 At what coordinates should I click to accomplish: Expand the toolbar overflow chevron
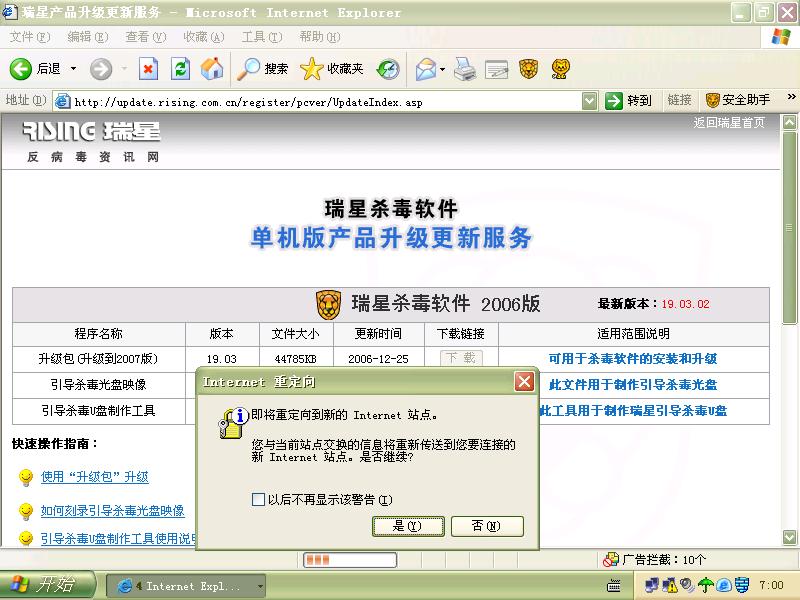[791, 97]
